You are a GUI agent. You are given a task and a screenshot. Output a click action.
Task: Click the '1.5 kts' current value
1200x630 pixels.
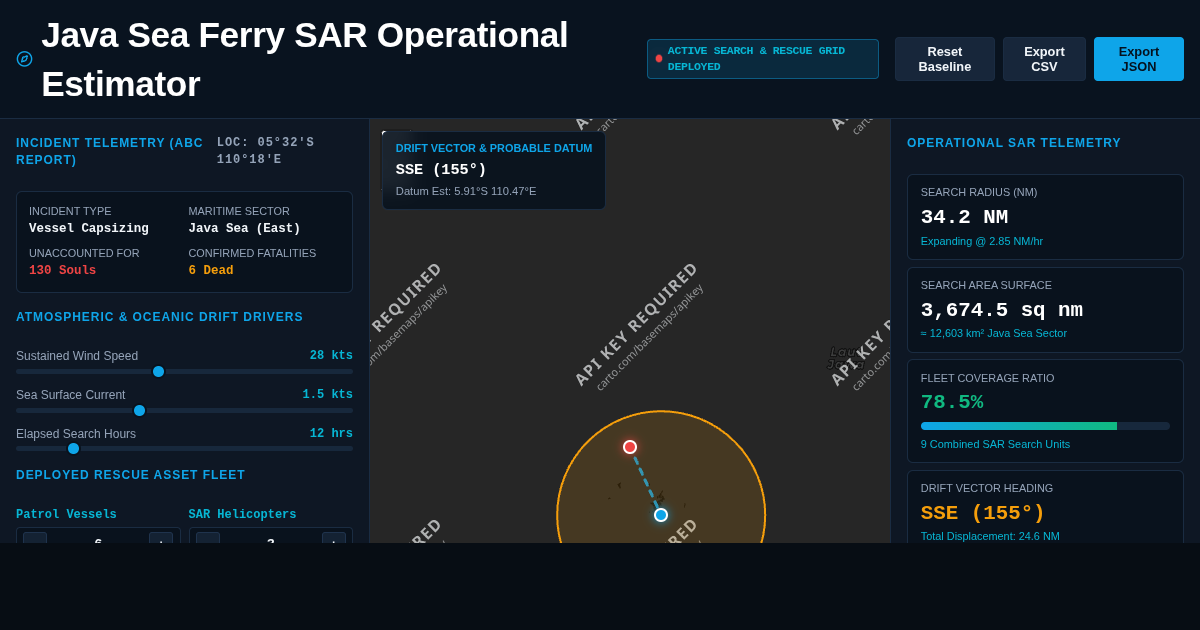[x=328, y=395]
